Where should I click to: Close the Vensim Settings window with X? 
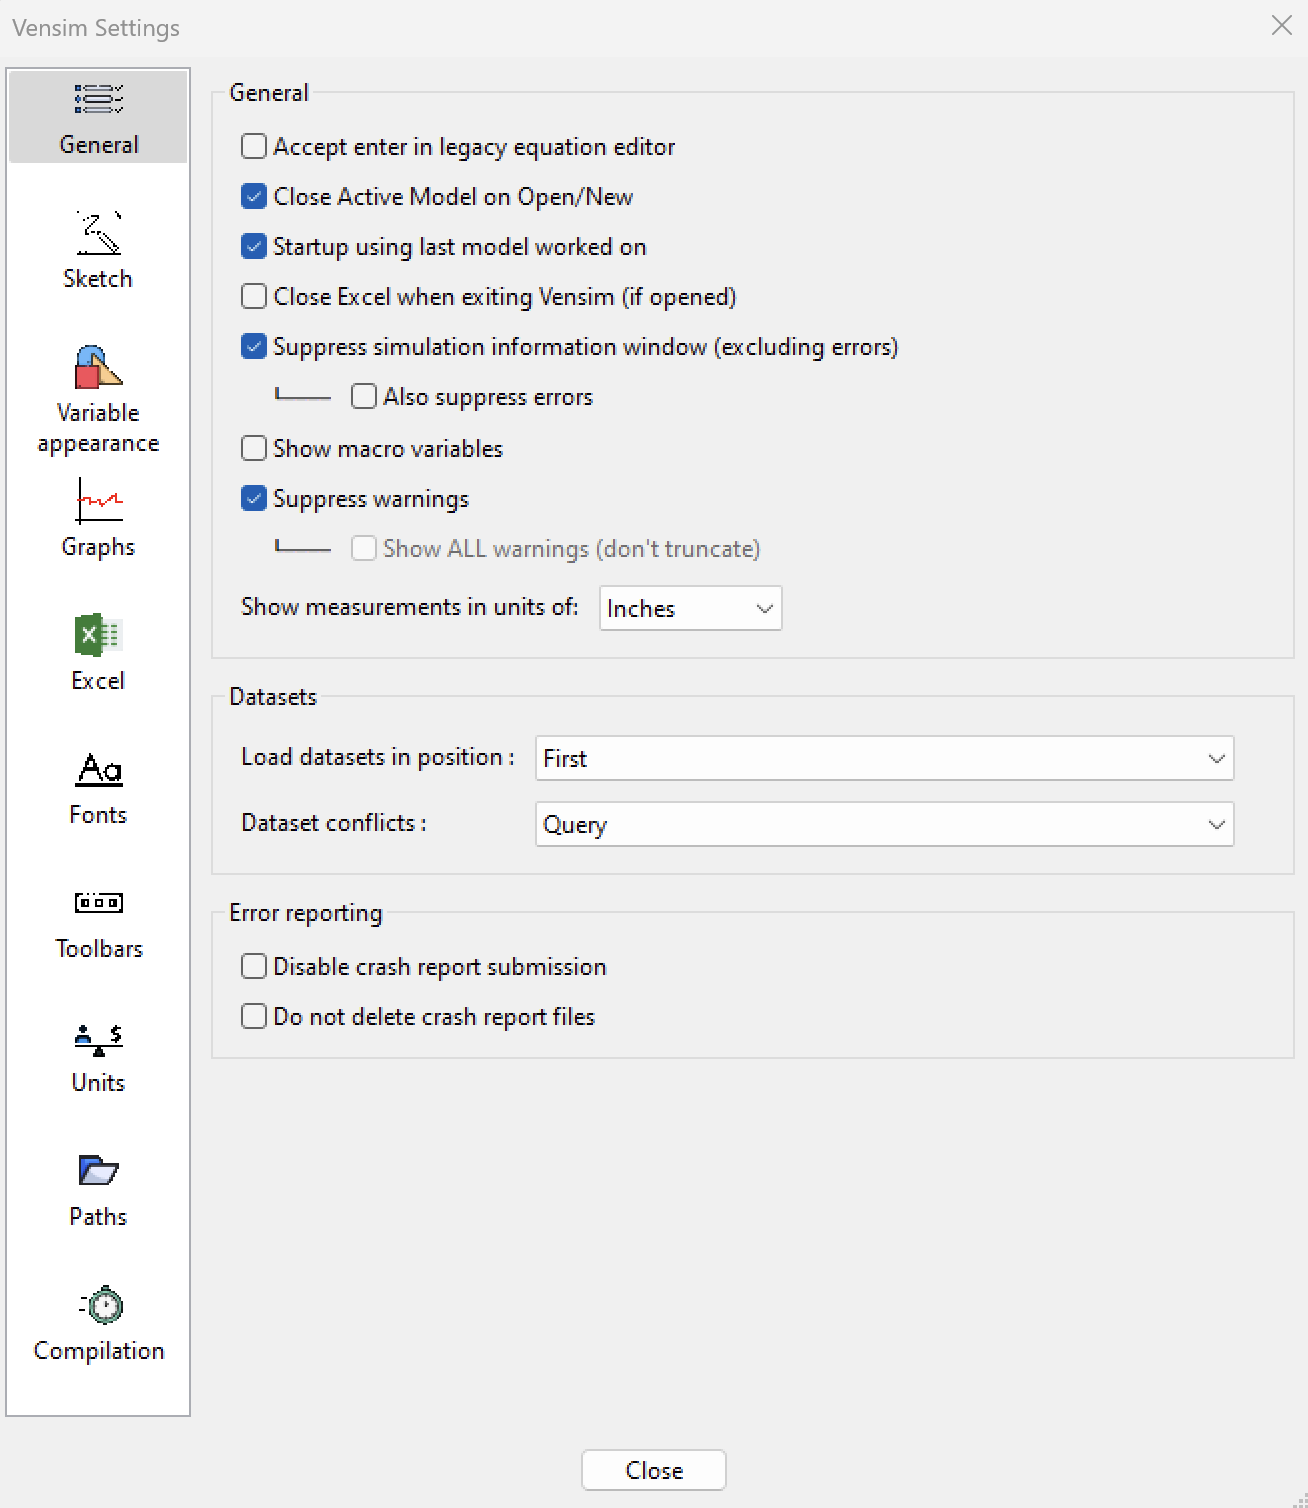tap(1282, 25)
